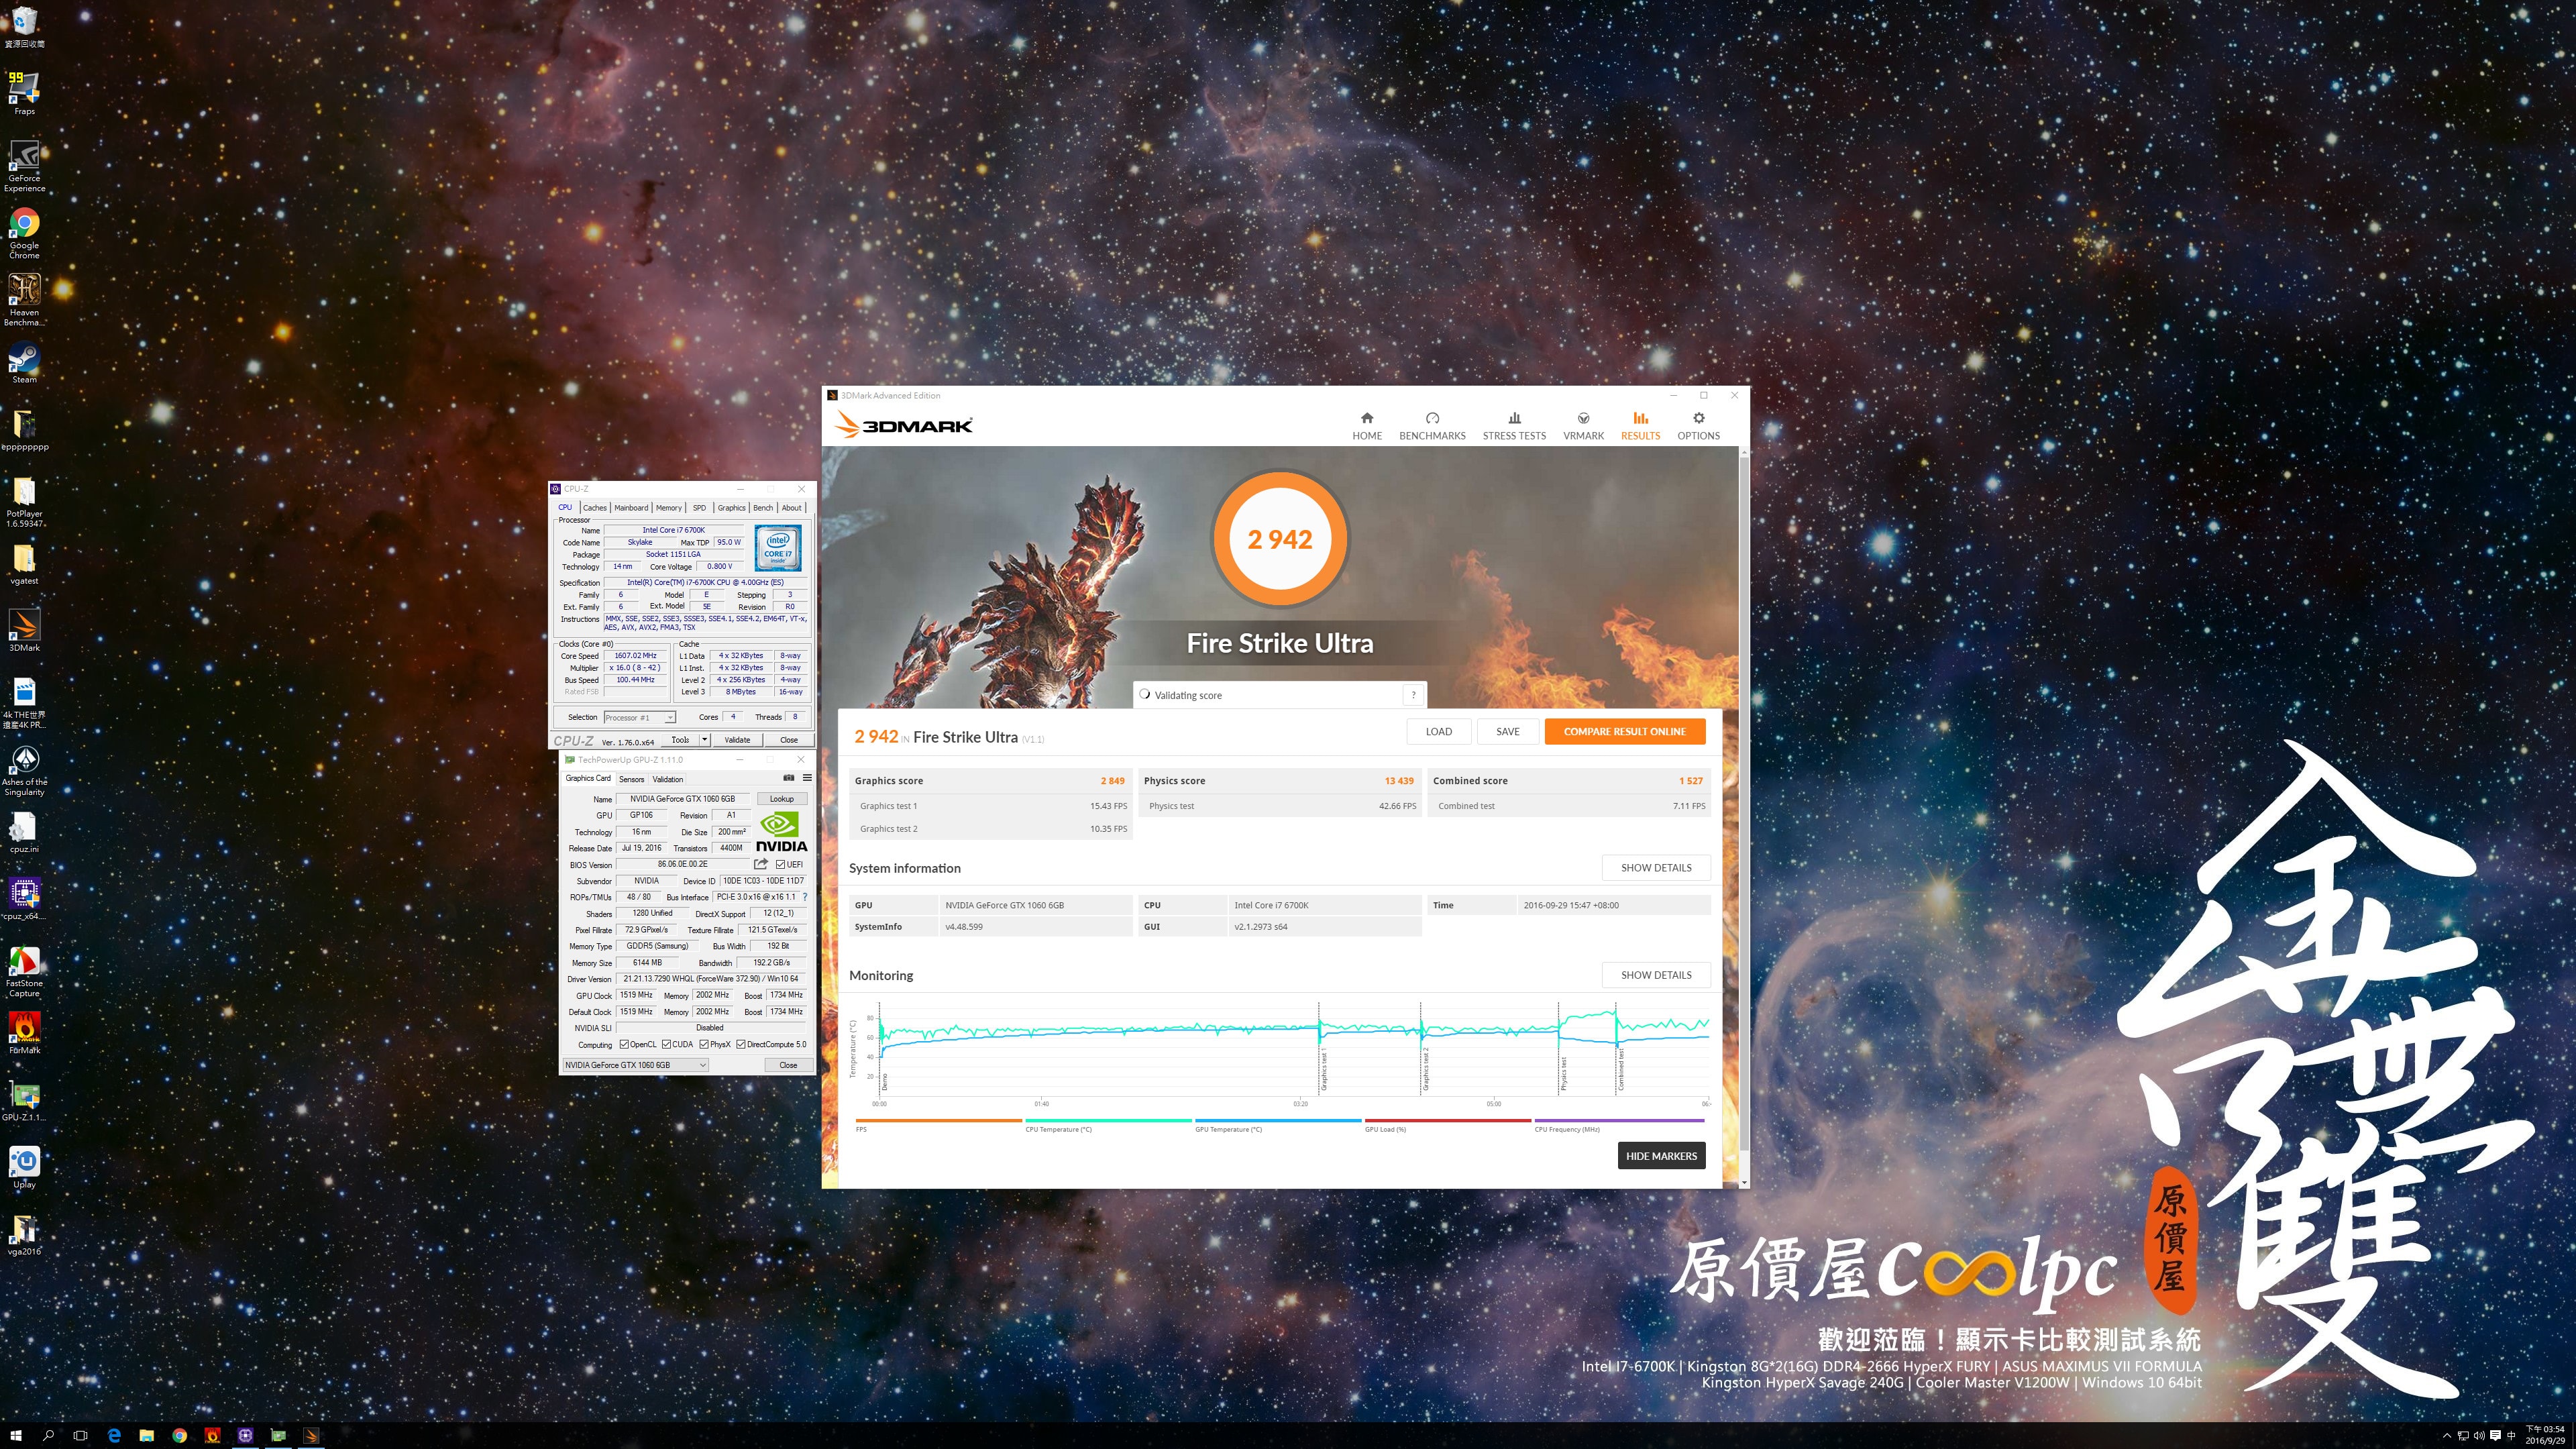The width and height of the screenshot is (2576, 1449).
Task: Click the Bus Interface question mark in GPU-Z
Action: coord(805,897)
